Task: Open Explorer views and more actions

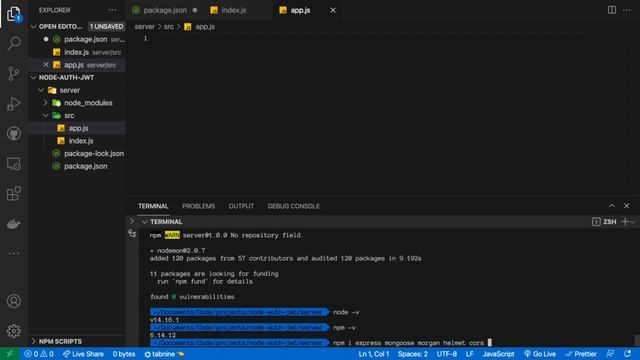Action: click(x=112, y=10)
